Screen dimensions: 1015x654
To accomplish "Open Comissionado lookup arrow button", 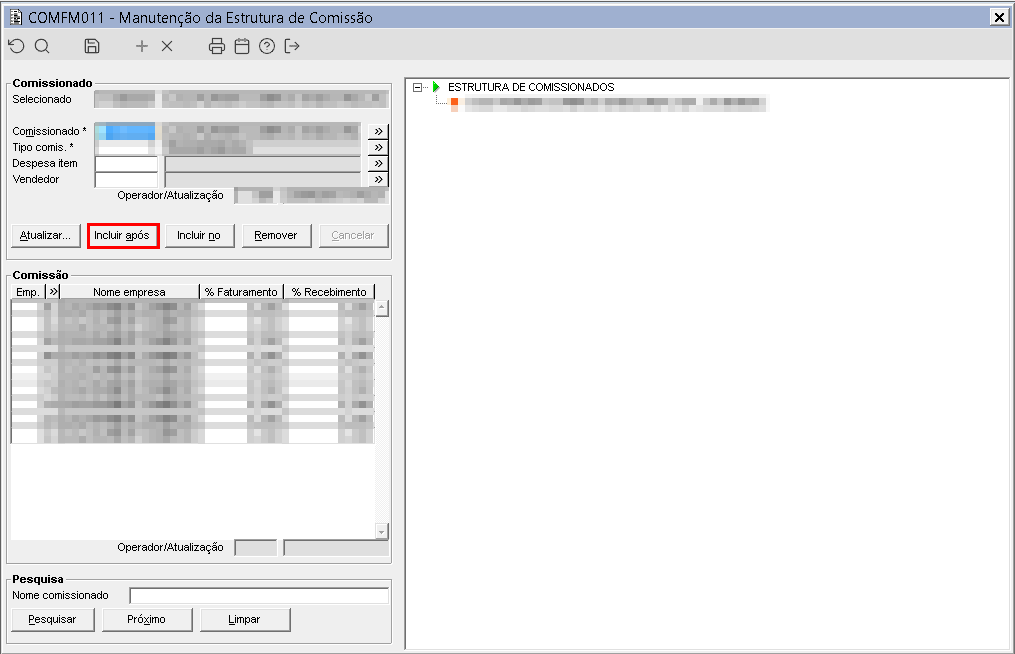I will [378, 131].
